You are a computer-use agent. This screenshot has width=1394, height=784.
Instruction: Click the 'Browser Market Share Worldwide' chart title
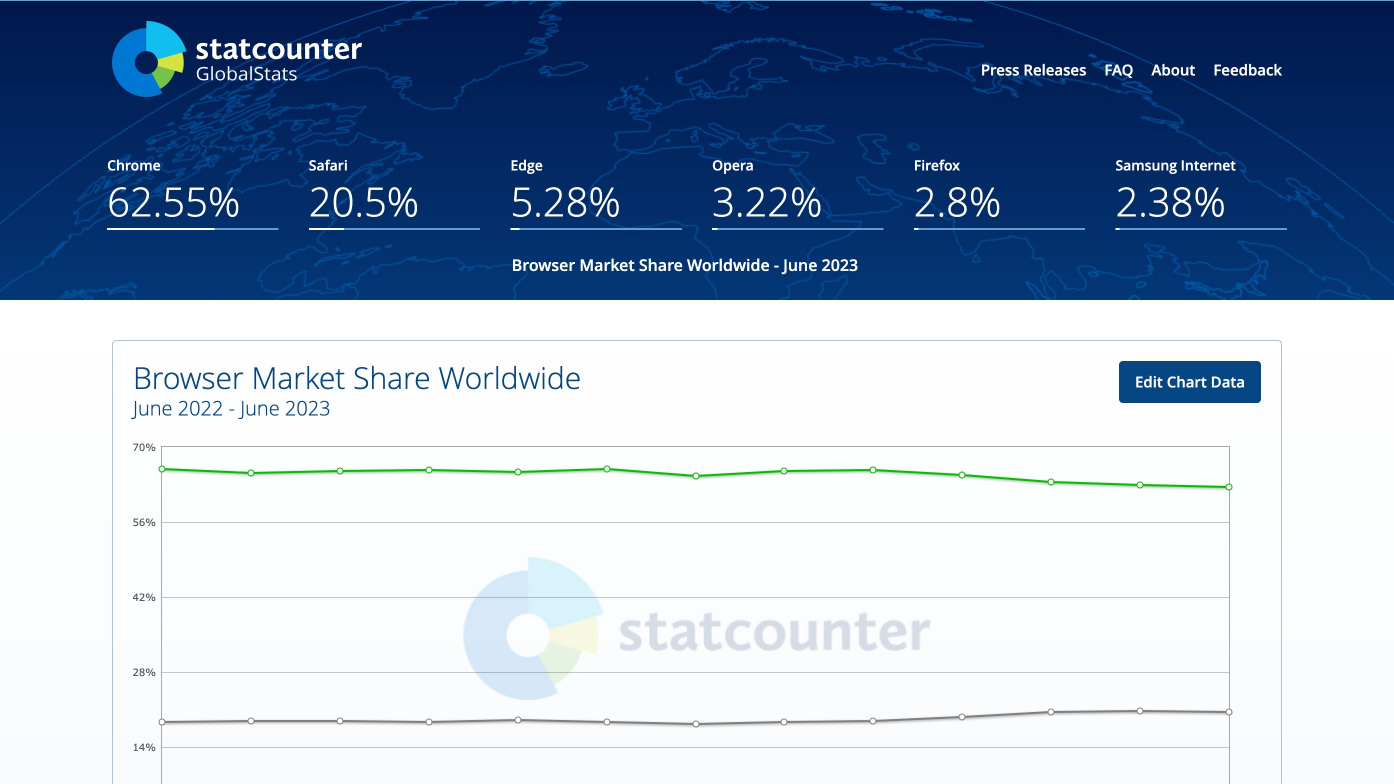357,378
